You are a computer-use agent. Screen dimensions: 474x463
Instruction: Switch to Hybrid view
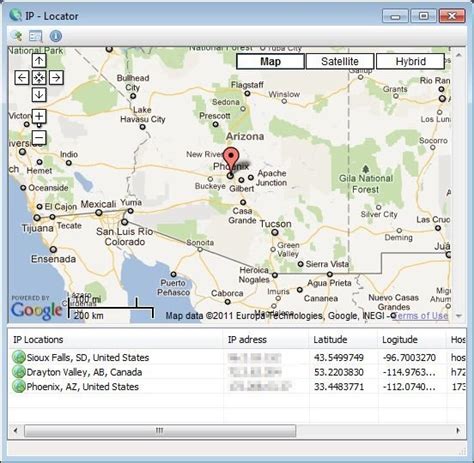point(410,61)
